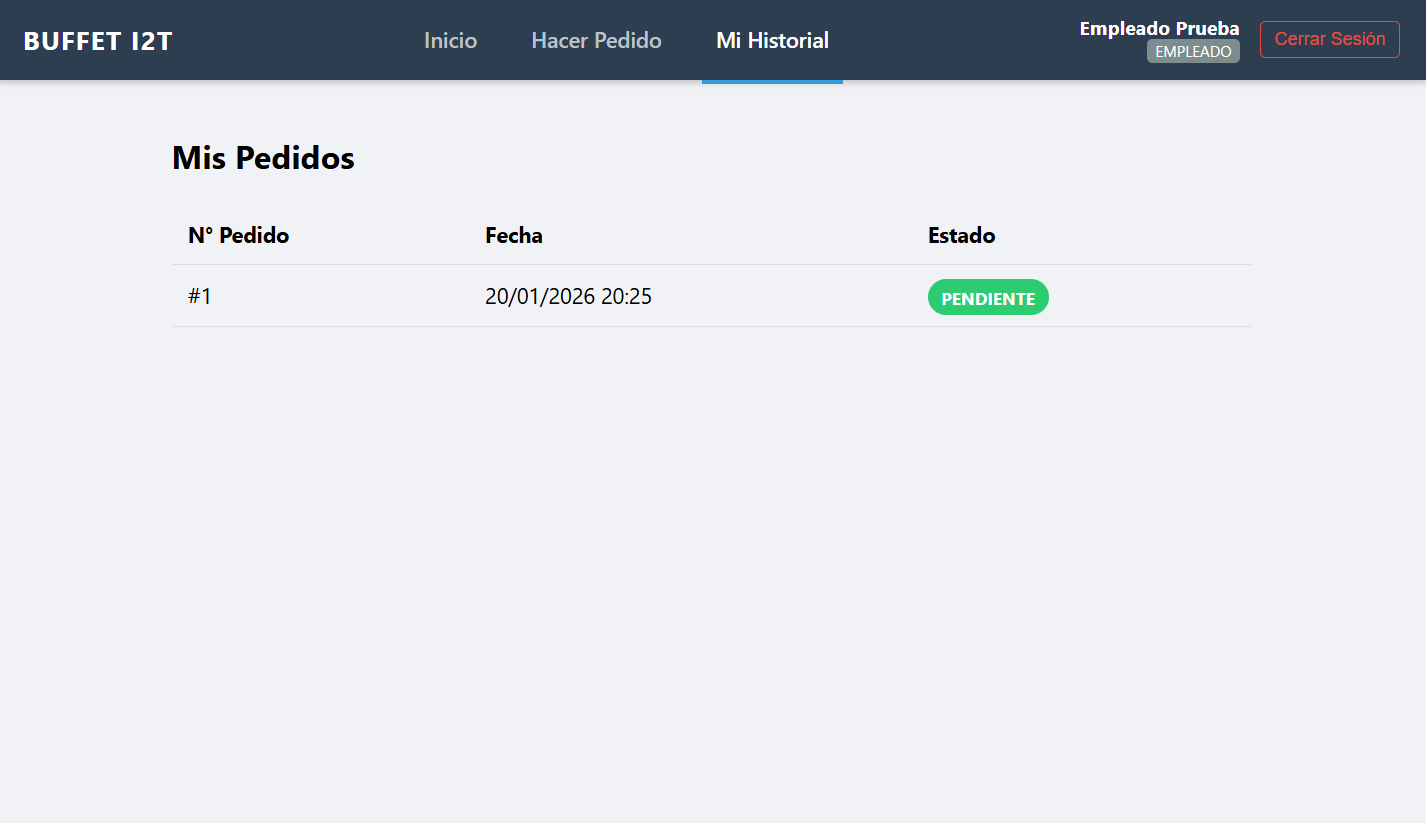Click empty header space between logo and Inicio

click(300, 41)
